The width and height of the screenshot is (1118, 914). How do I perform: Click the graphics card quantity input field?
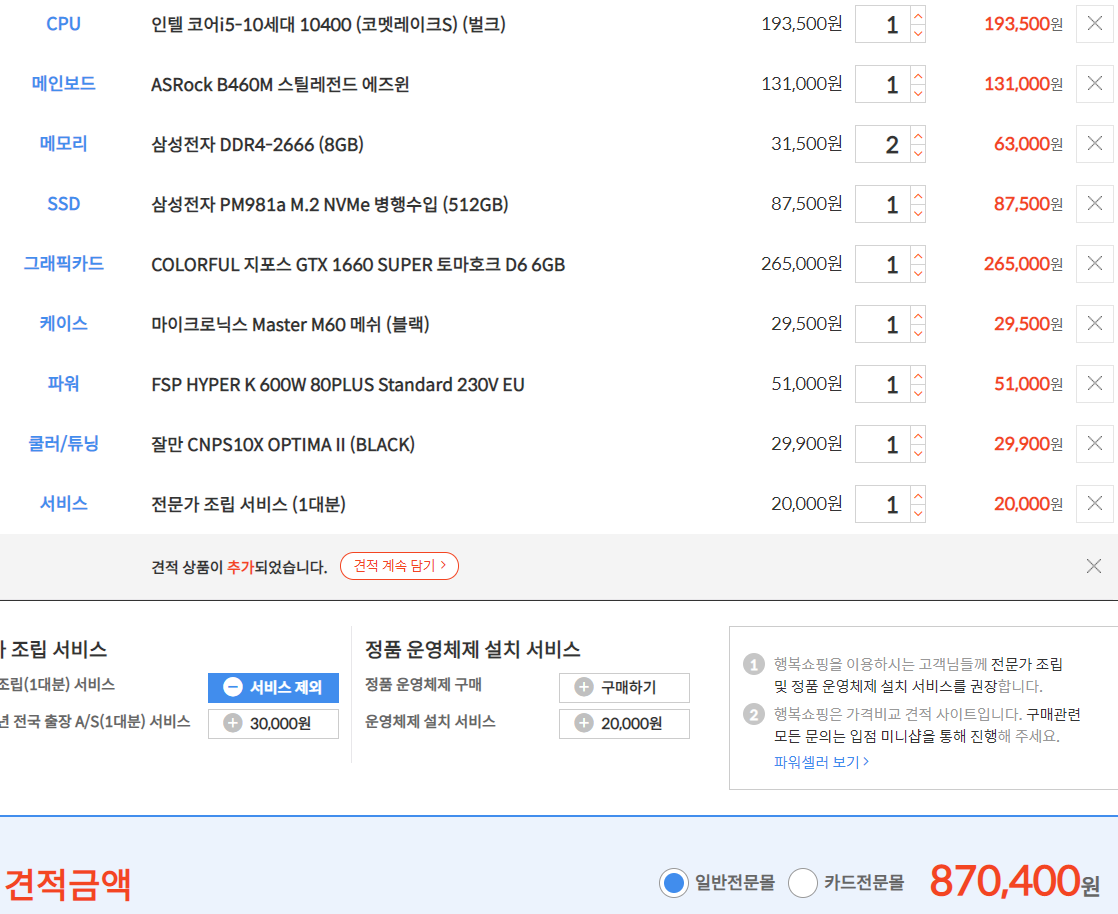point(883,264)
